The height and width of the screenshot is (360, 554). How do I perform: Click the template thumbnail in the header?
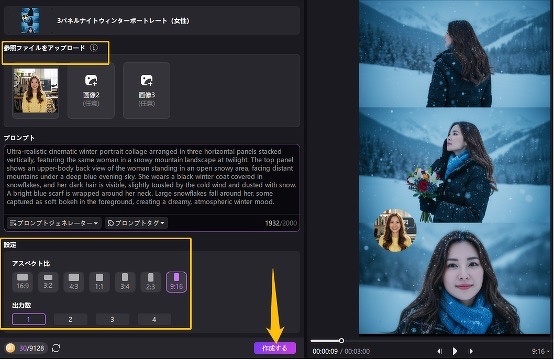(30, 21)
